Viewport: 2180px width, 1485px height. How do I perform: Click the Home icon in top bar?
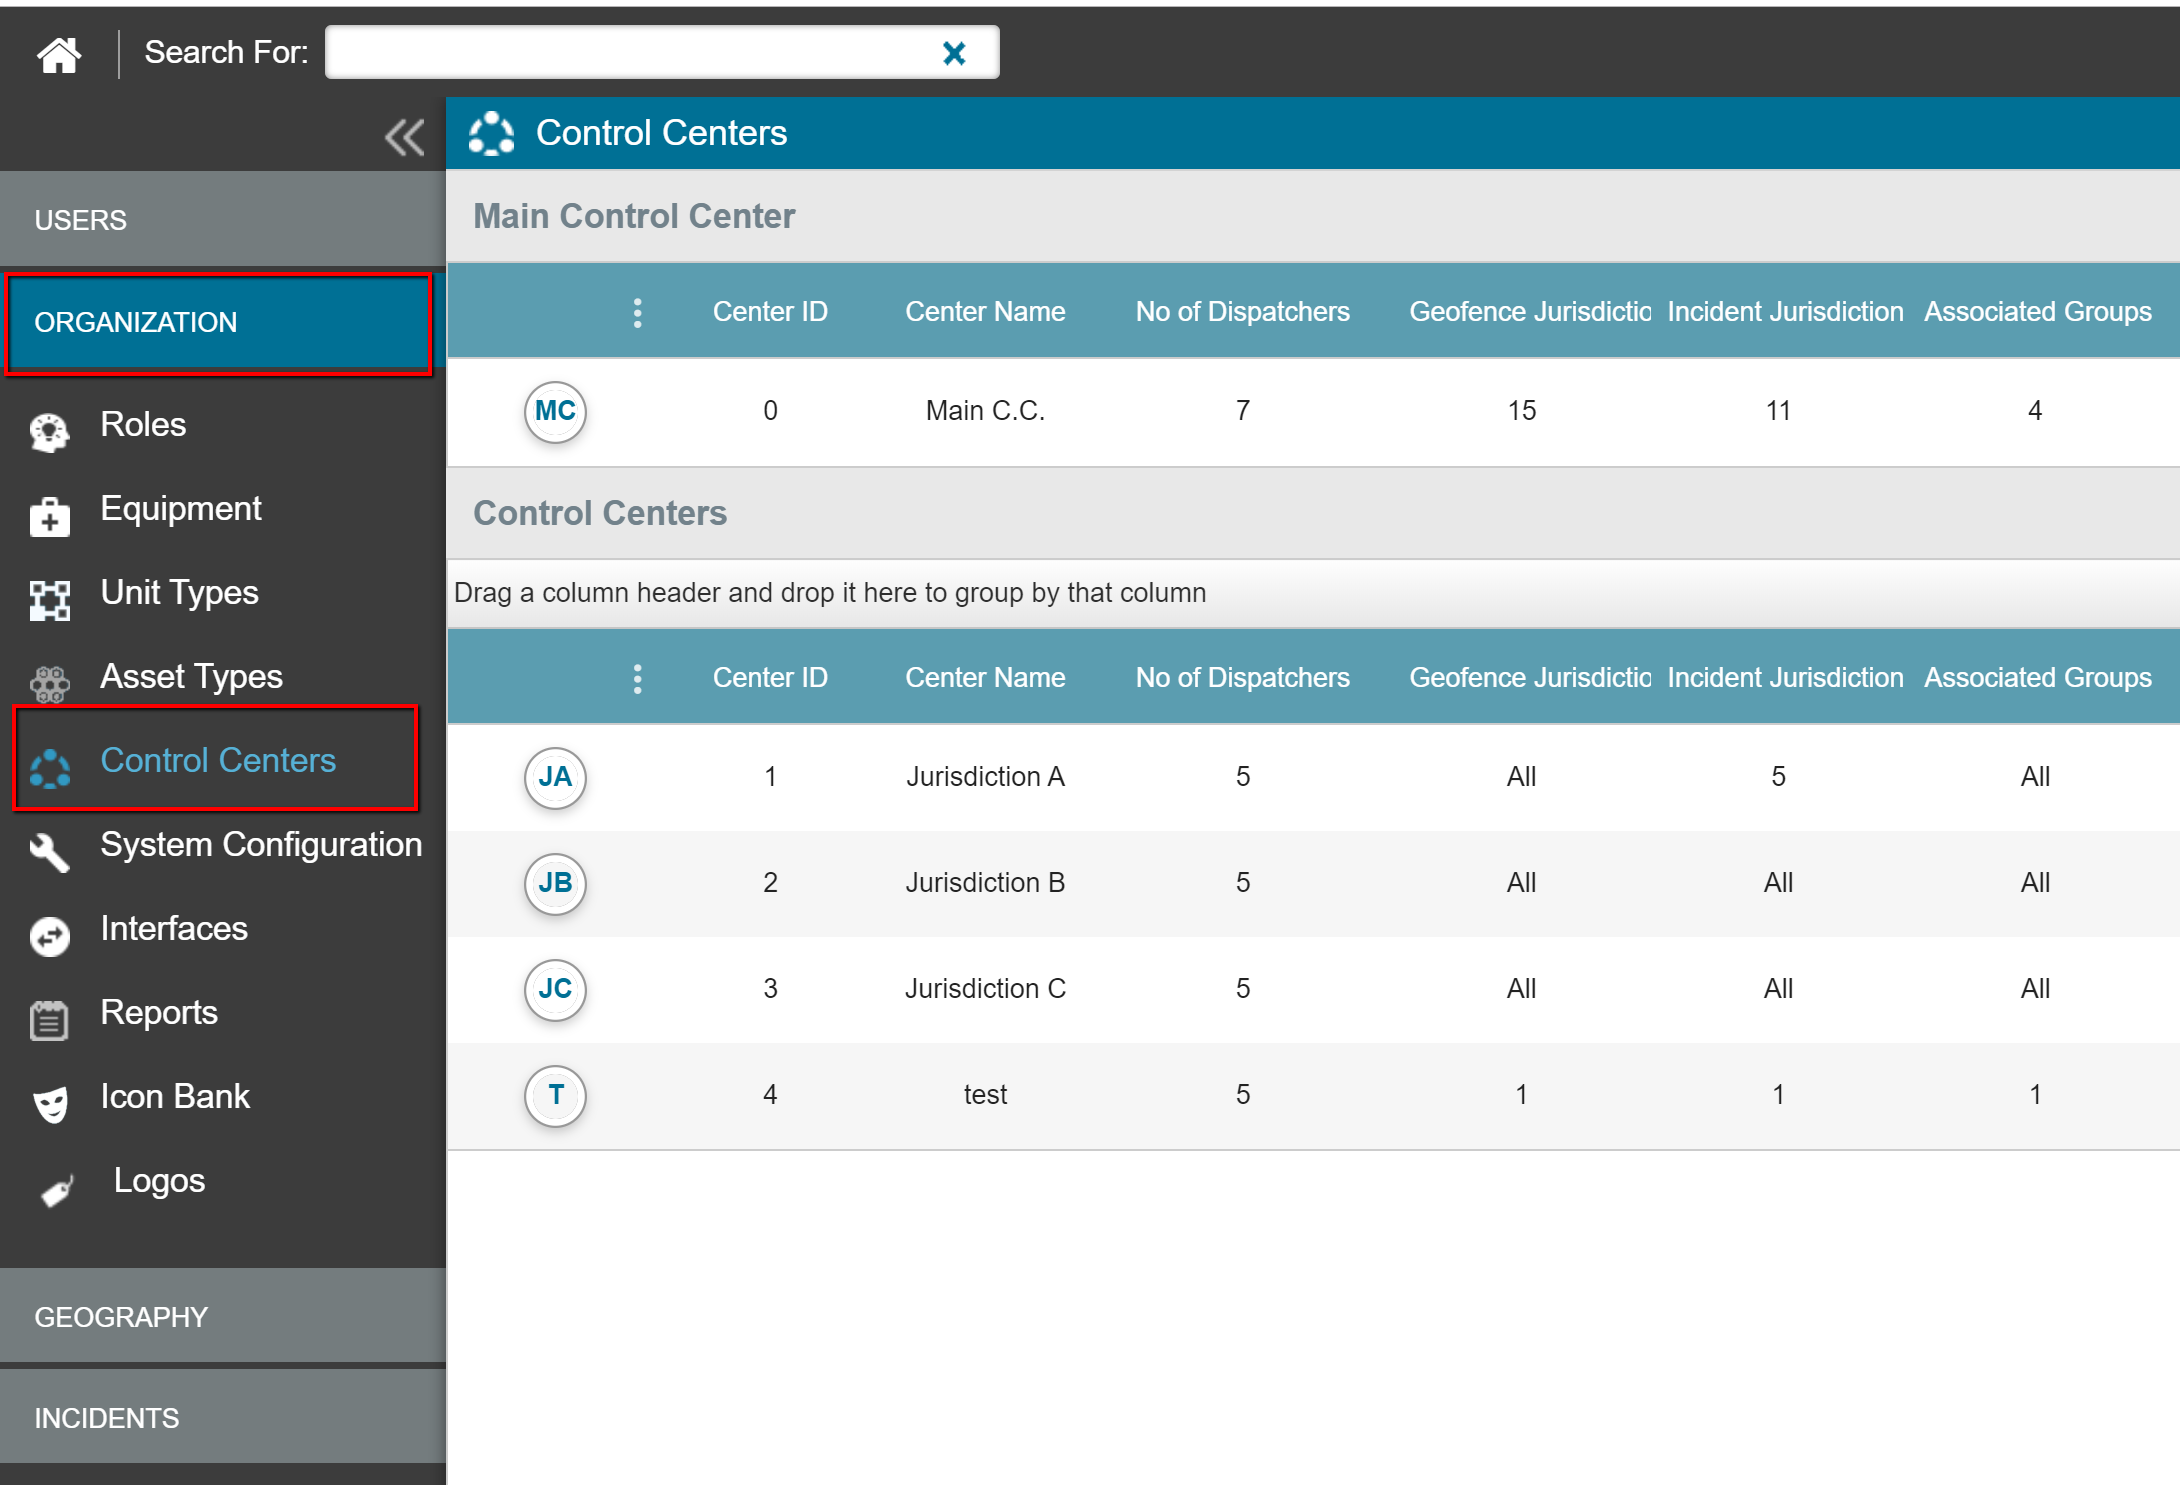59,54
